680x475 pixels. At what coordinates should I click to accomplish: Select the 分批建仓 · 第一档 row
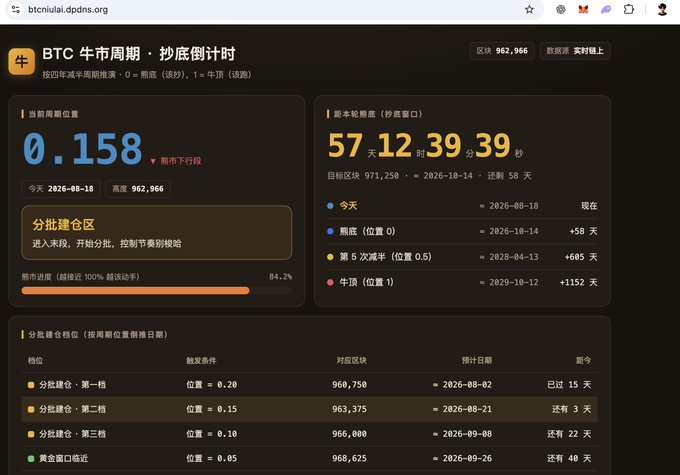(309, 385)
